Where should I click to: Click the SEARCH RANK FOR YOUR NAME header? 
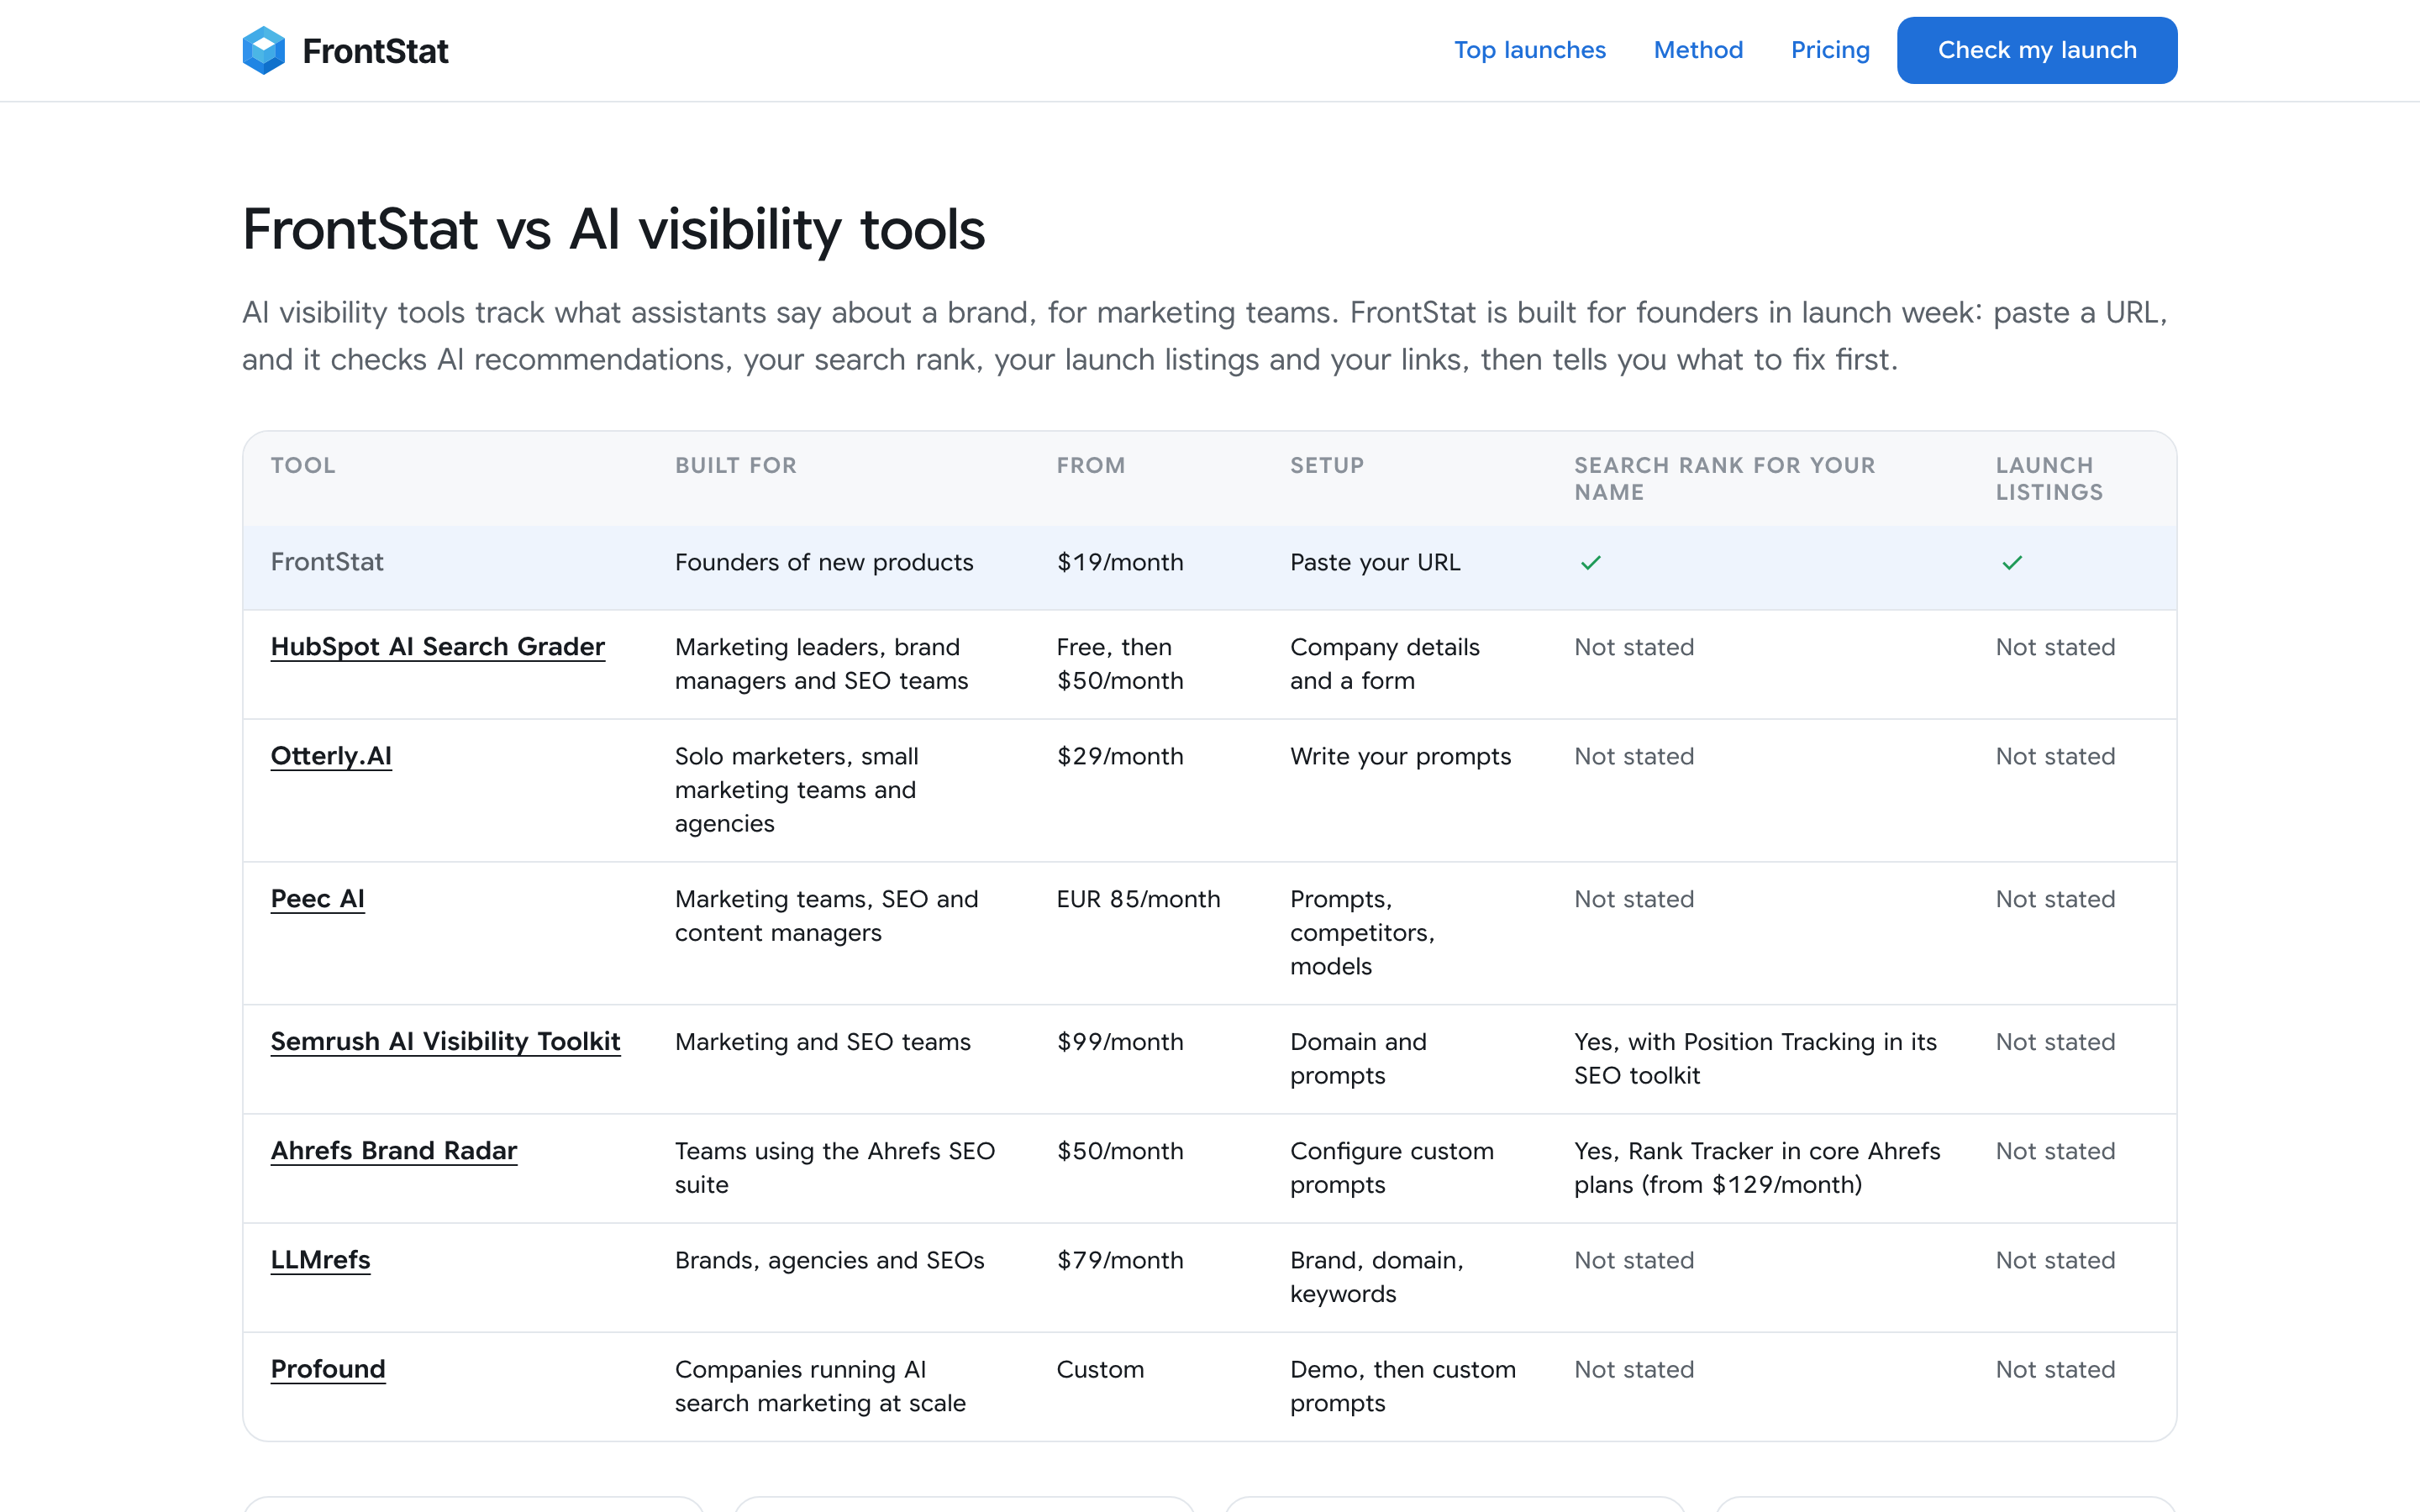coord(1725,479)
